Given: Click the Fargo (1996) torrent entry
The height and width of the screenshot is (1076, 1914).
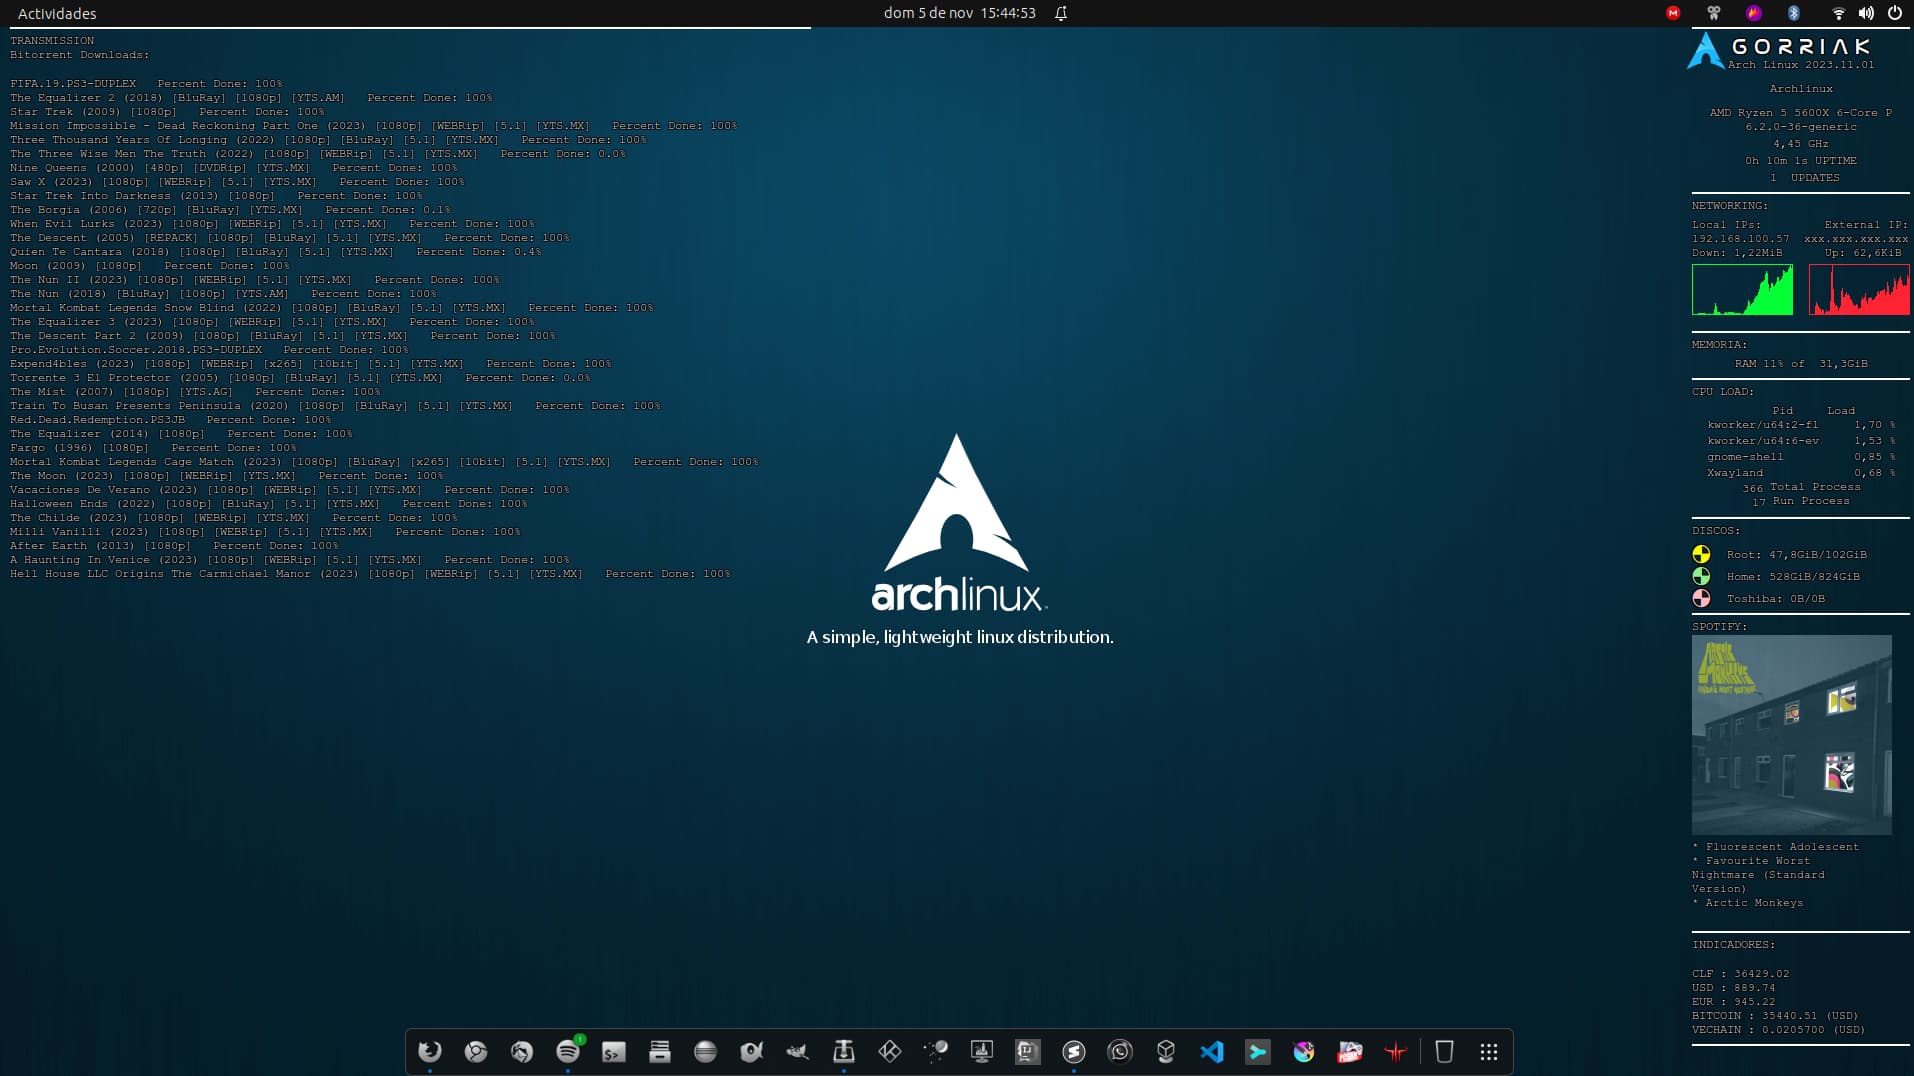Looking at the screenshot, I should (x=153, y=448).
